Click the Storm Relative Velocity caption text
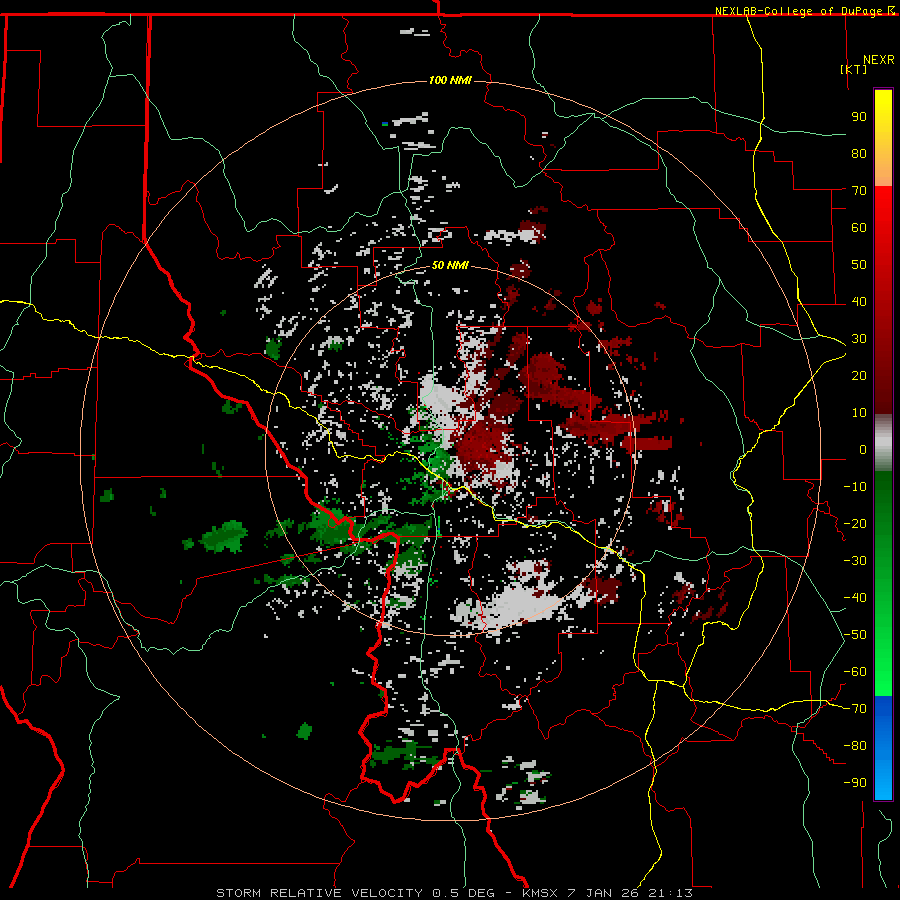Screen dimensions: 900x900 [x=454, y=893]
